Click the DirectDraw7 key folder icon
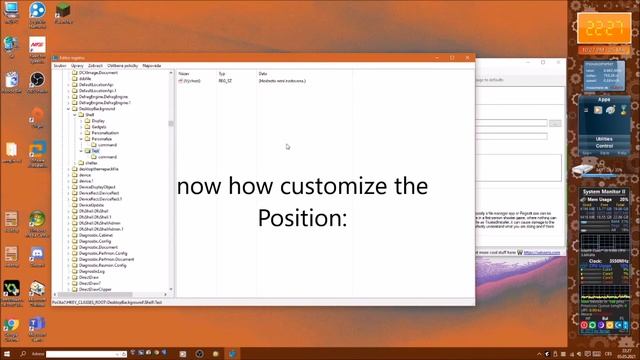 [75, 283]
